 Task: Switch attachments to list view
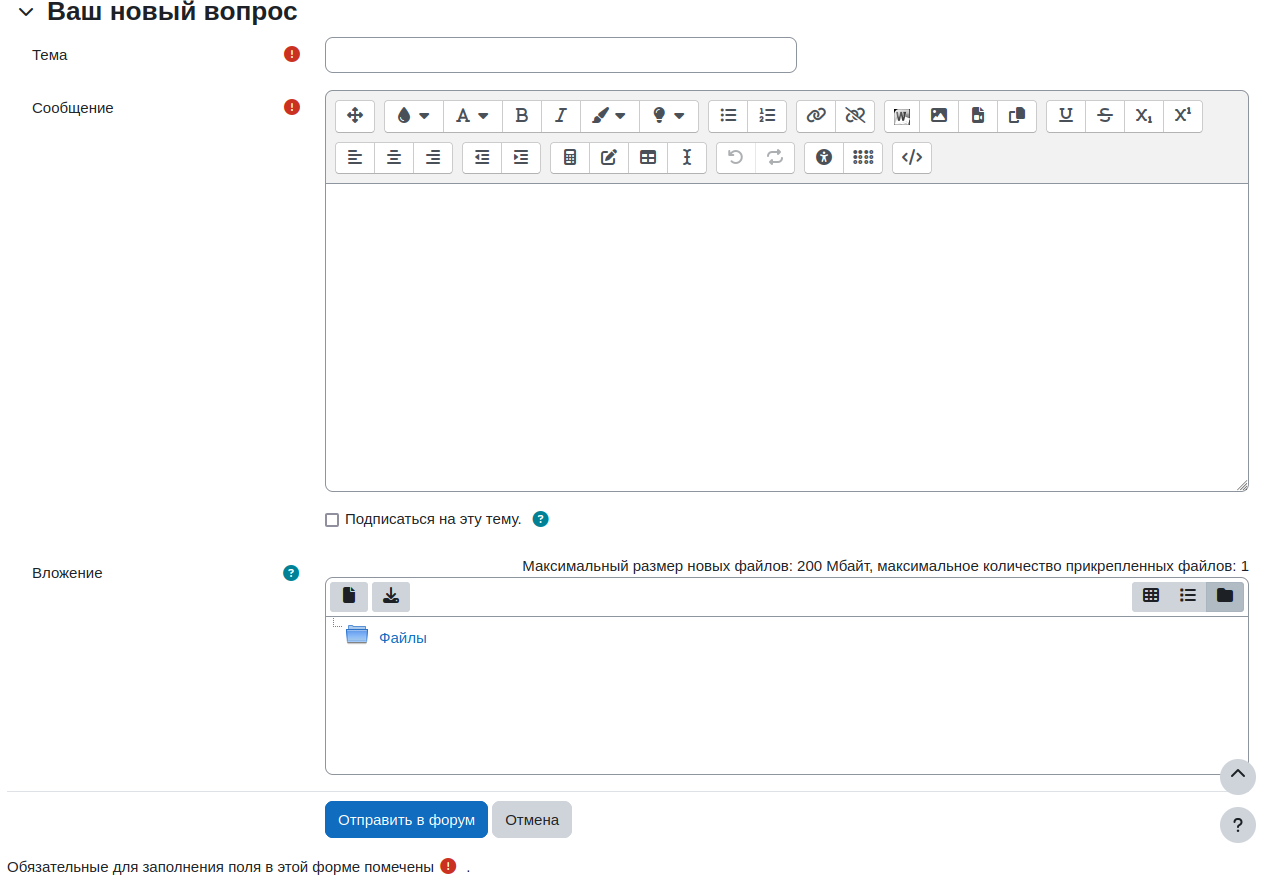[x=1188, y=596]
